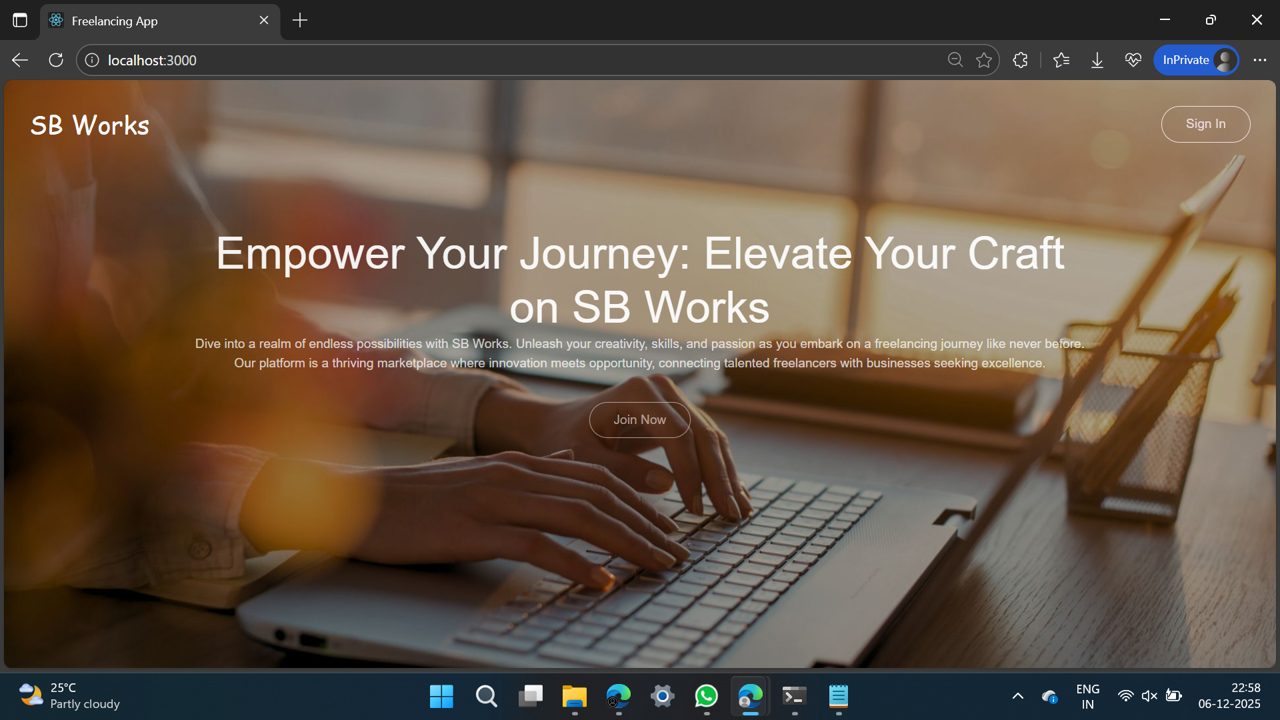Screen dimensions: 1280x720
Task: Click the Sign In button
Action: tap(1205, 124)
